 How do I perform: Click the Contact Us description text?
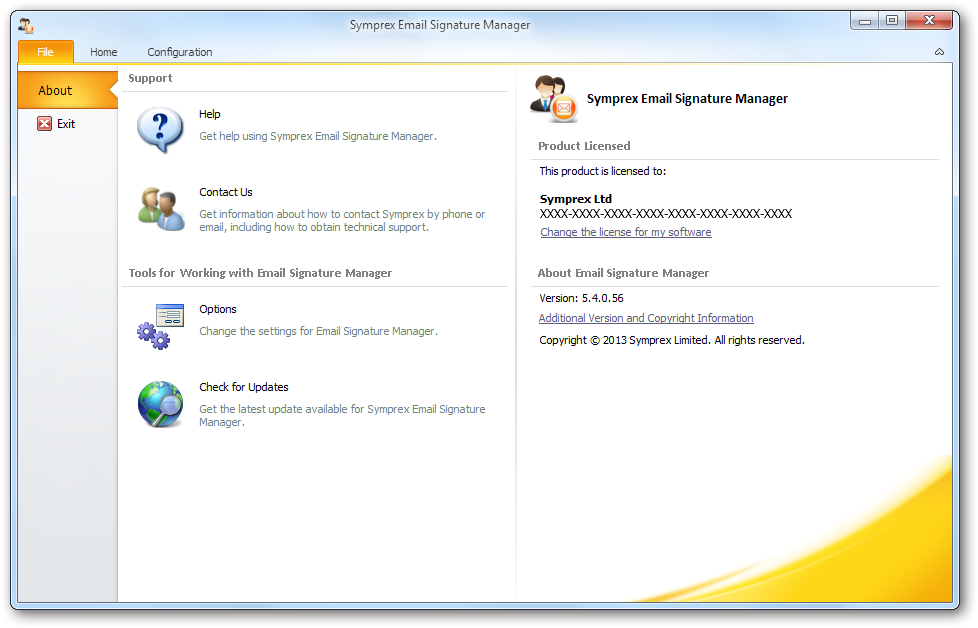coord(342,221)
